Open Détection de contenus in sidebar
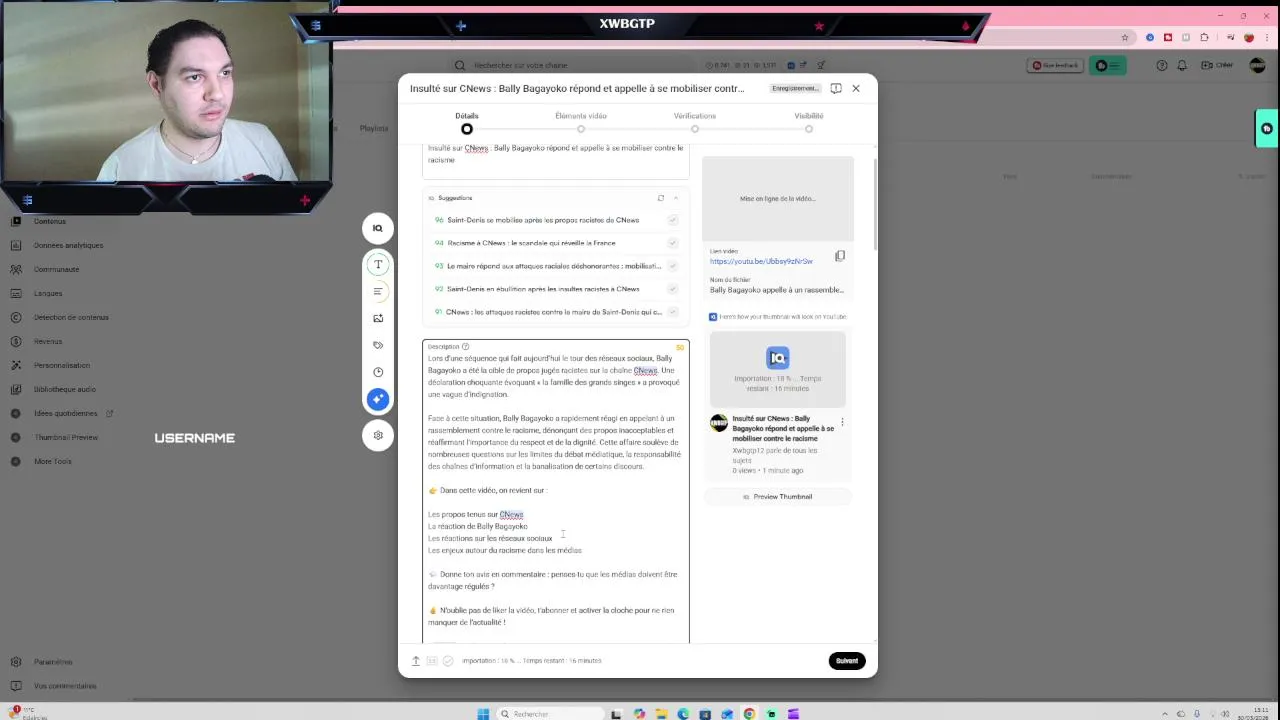The height and width of the screenshot is (720, 1280). [x=71, y=317]
